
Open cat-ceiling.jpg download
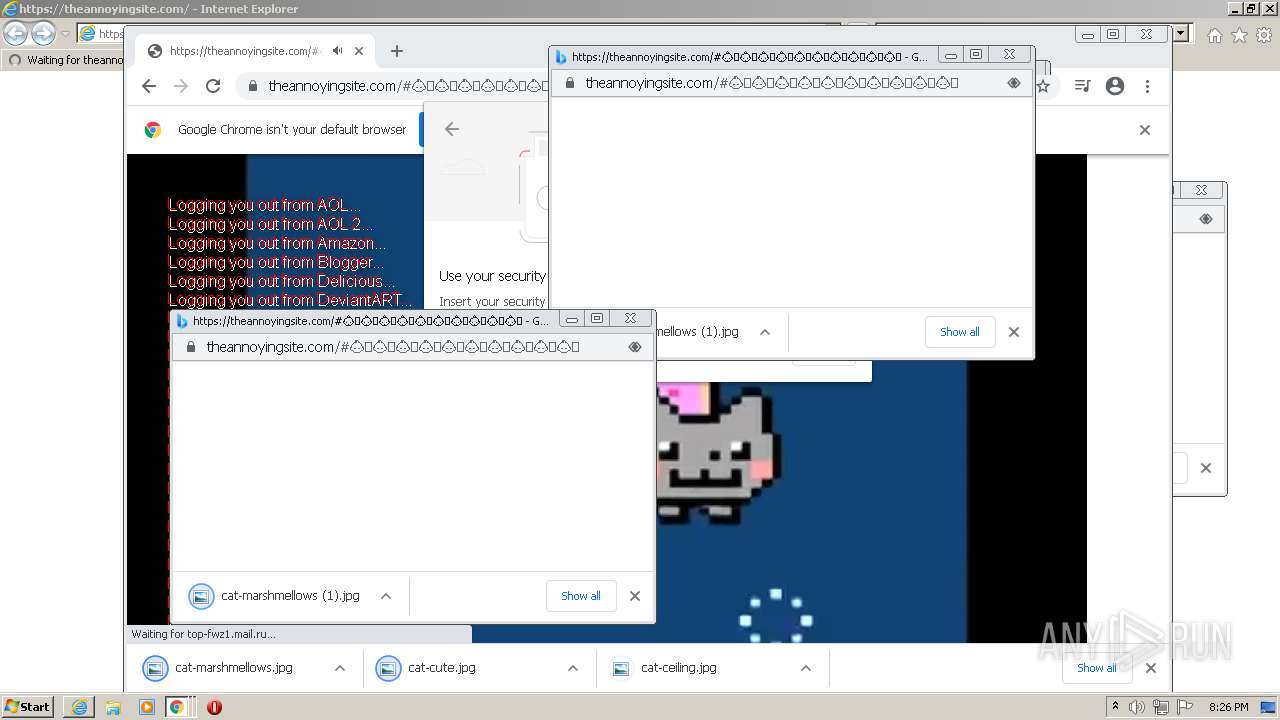[664, 668]
